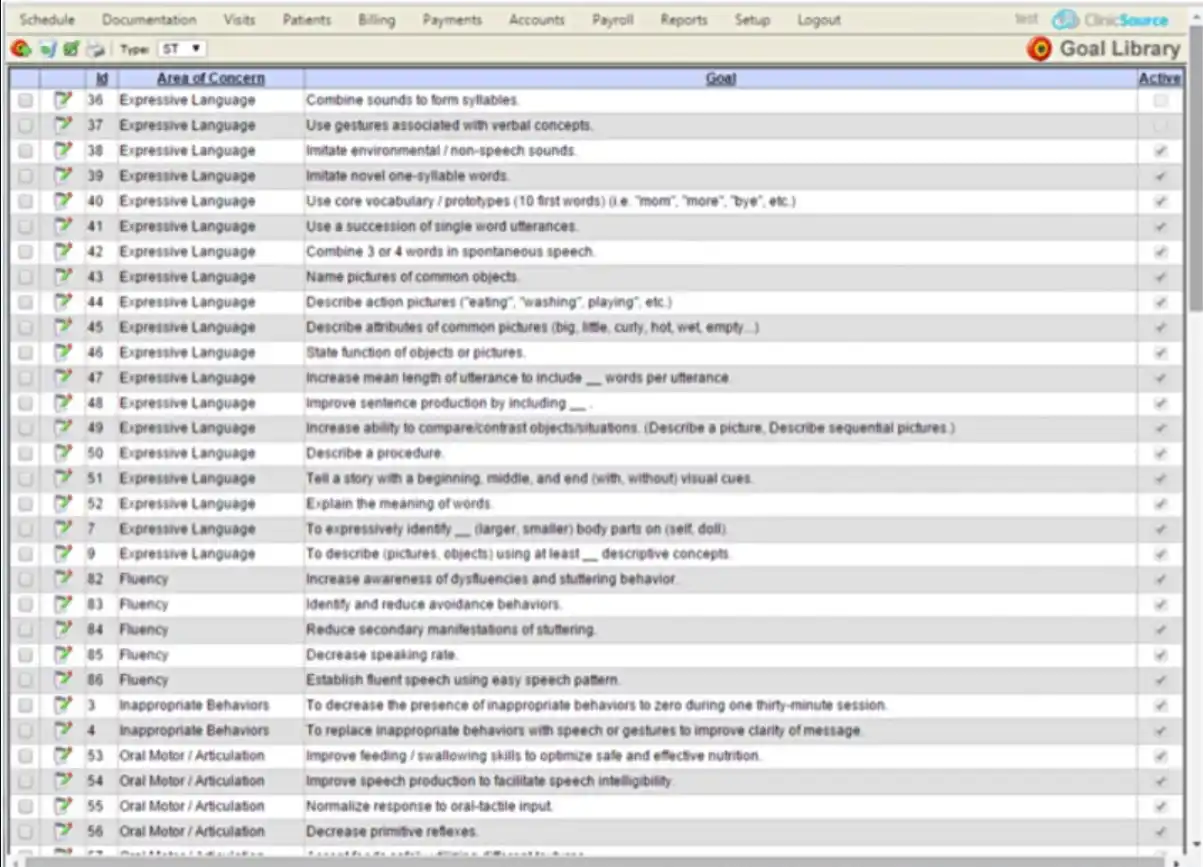Open the Billing menu
This screenshot has width=1203, height=867.
tap(376, 19)
